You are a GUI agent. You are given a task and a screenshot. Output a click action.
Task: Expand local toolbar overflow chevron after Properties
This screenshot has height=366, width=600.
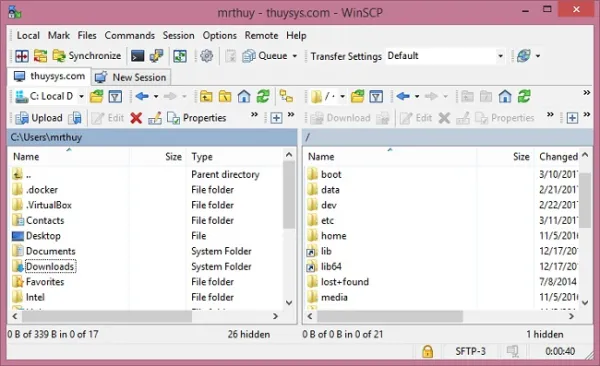[254, 114]
